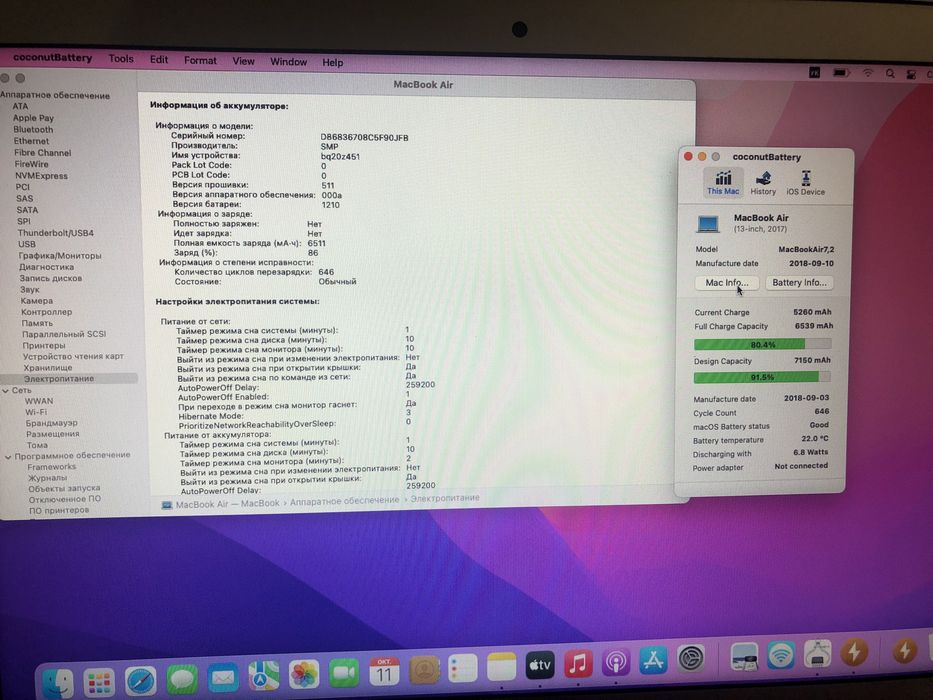This screenshot has width=933, height=700.
Task: Open the Format menu
Action: [x=200, y=61]
